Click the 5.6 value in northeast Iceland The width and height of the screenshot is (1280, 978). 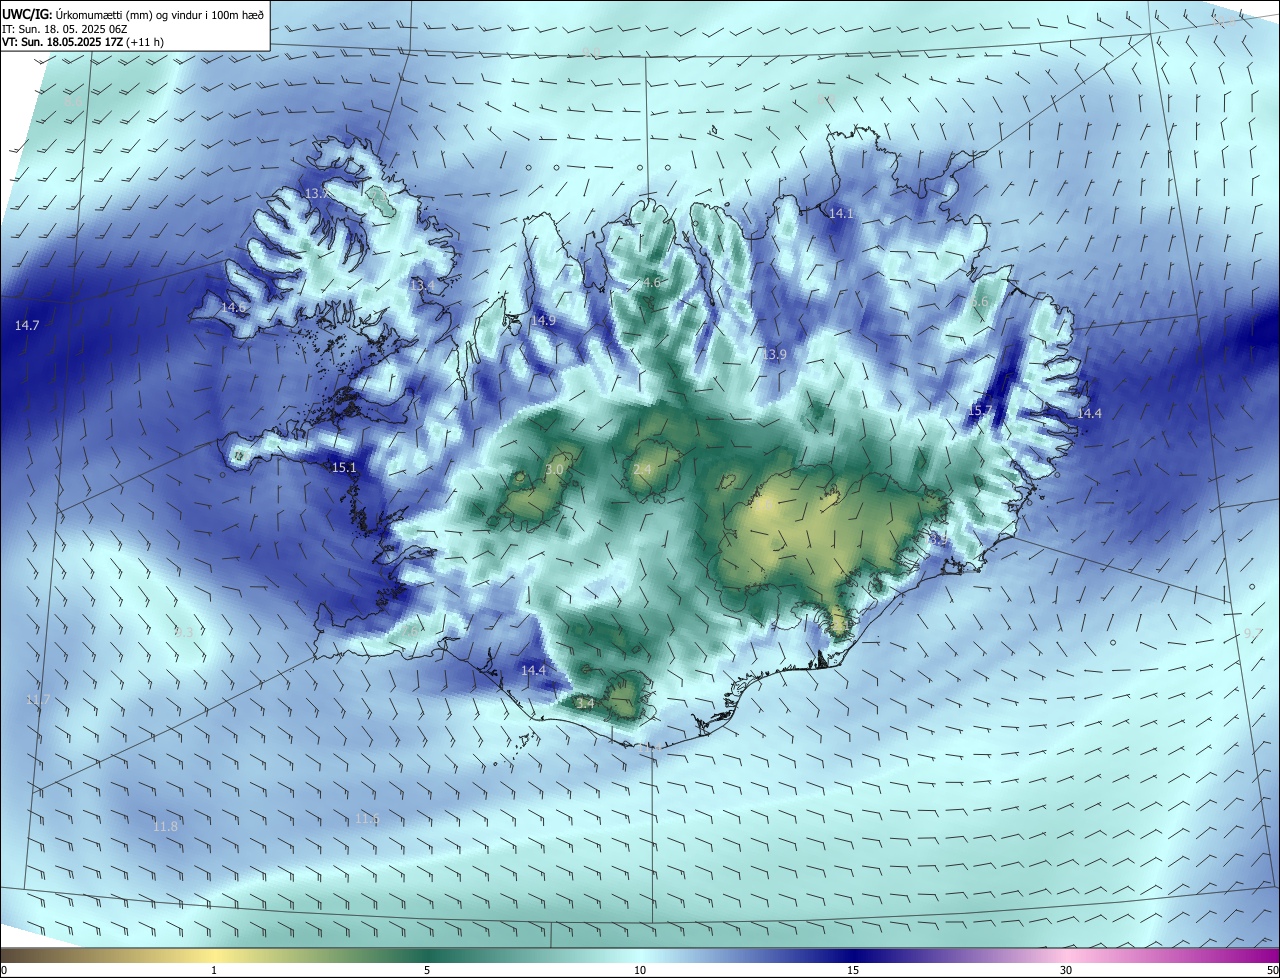click(980, 302)
